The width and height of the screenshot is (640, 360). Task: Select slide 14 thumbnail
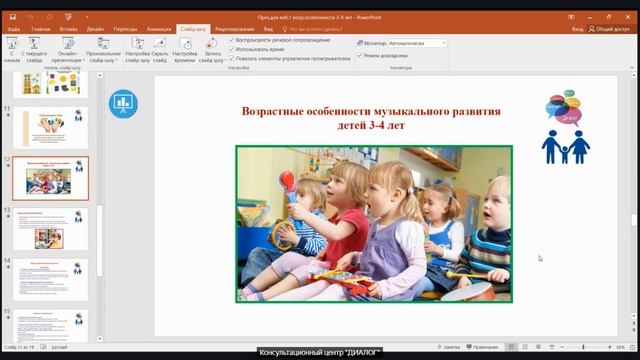[51, 280]
